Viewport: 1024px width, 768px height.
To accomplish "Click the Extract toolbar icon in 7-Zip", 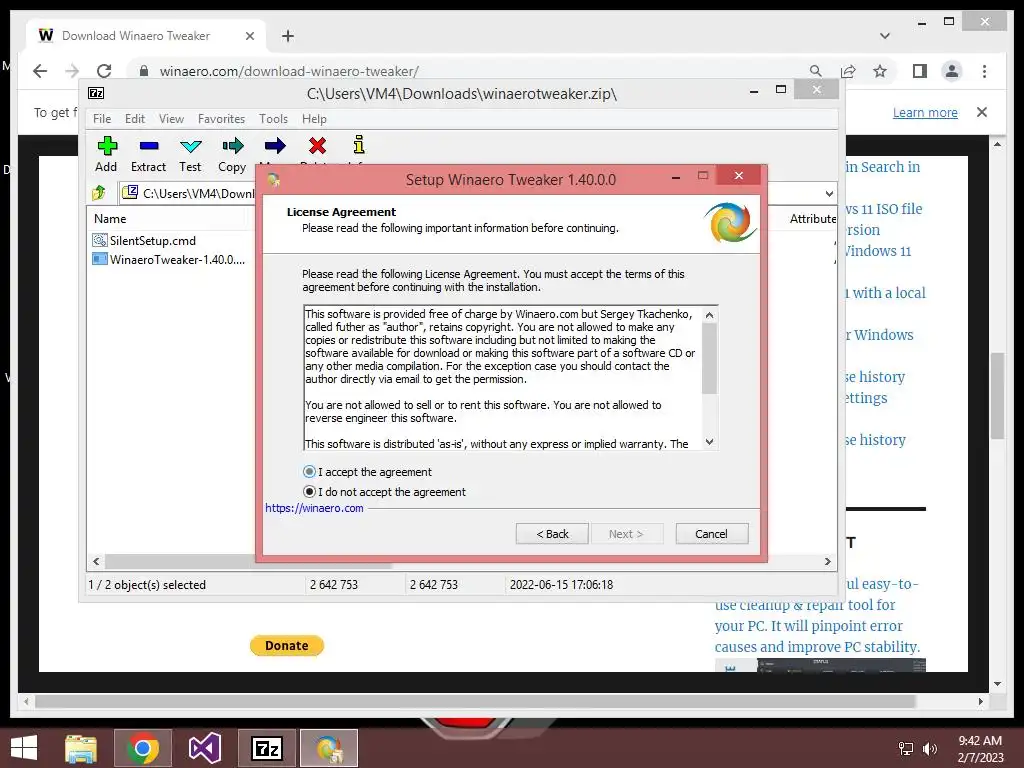I will coord(148,146).
